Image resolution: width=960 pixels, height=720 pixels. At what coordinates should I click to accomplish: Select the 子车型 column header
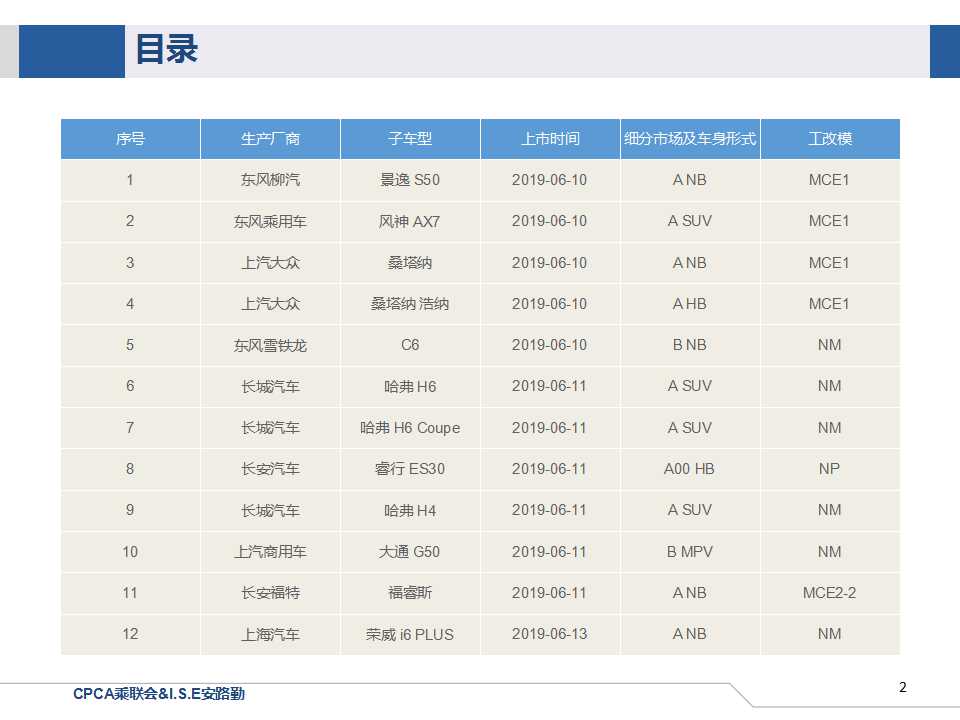(x=410, y=139)
